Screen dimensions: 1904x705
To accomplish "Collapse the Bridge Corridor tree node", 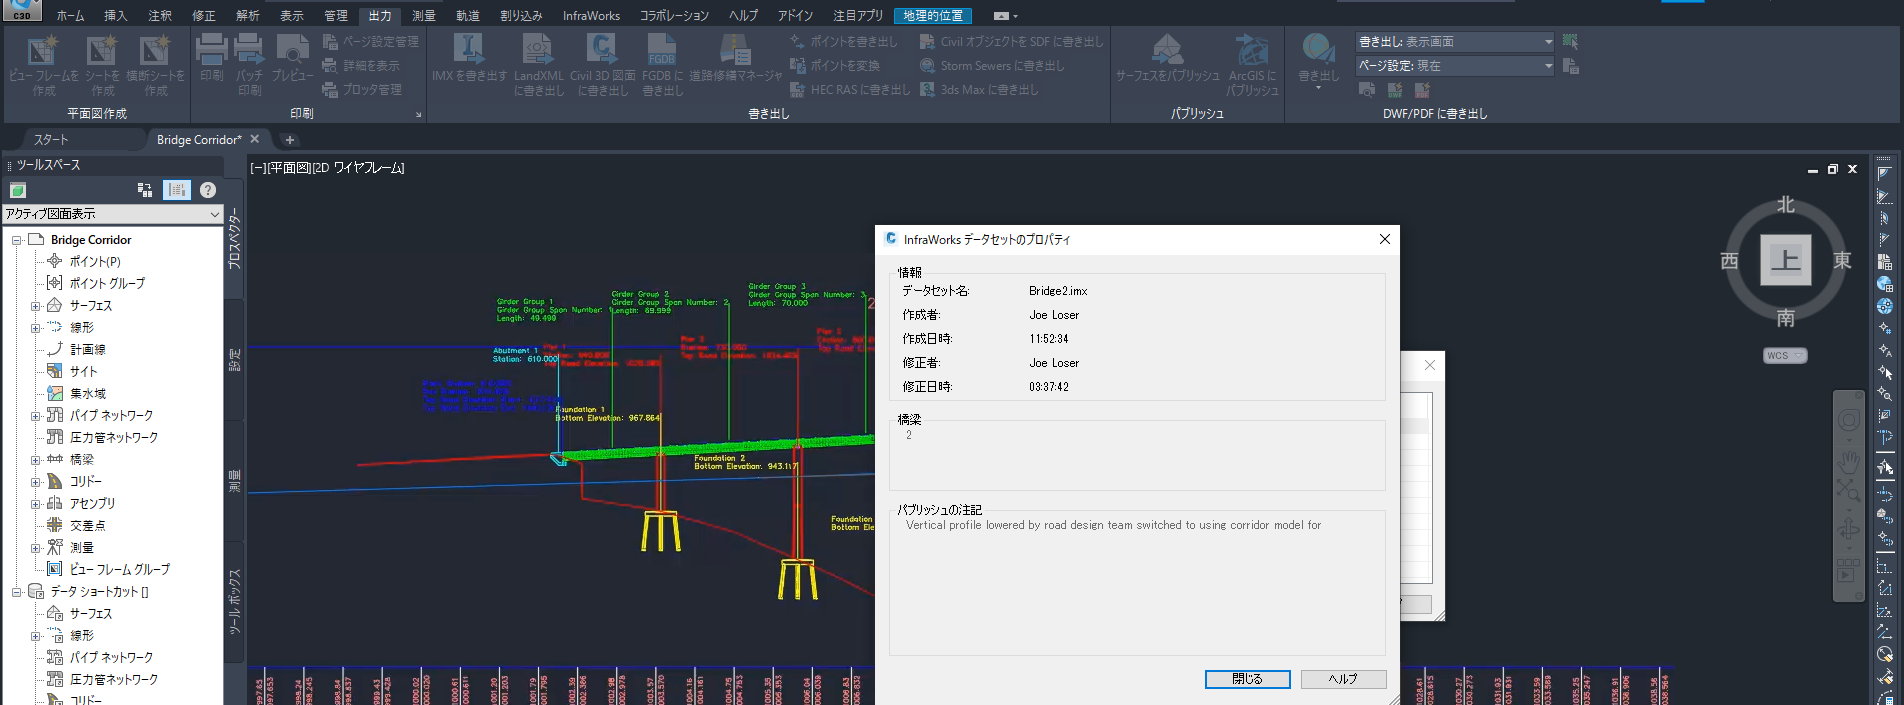I will coord(16,240).
